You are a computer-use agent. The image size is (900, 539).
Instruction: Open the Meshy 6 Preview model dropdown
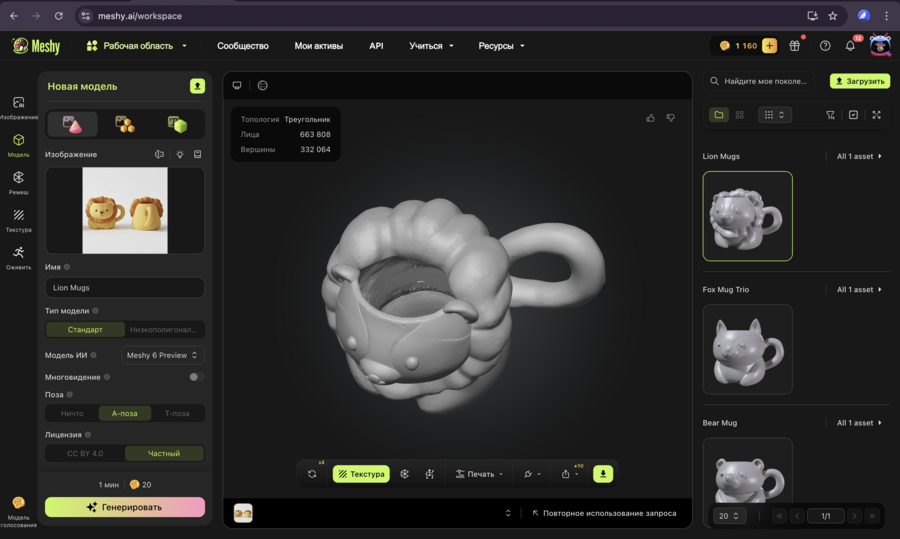[x=162, y=355]
